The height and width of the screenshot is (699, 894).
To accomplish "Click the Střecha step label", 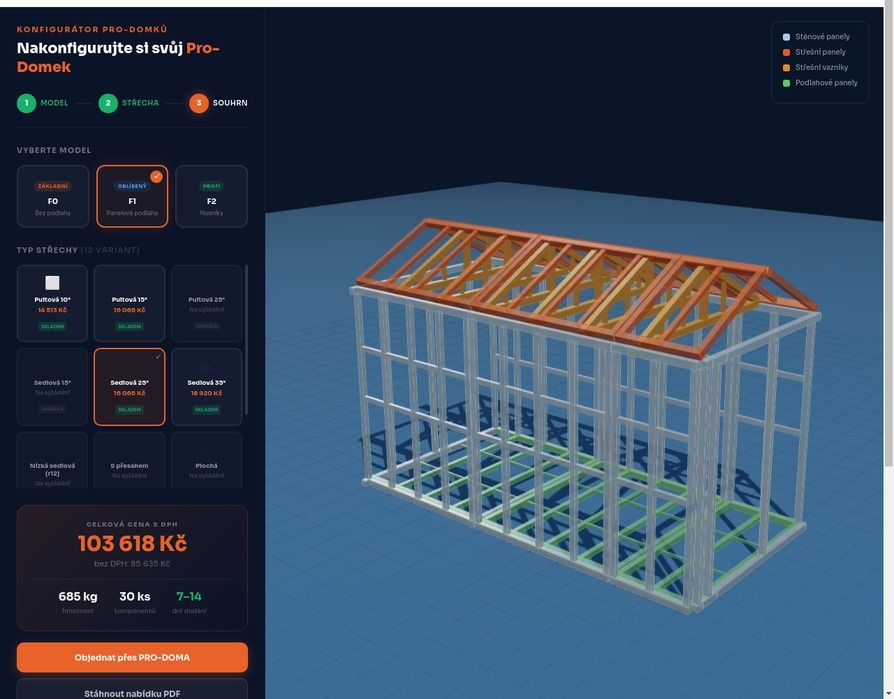I will pyautogui.click(x=140, y=103).
